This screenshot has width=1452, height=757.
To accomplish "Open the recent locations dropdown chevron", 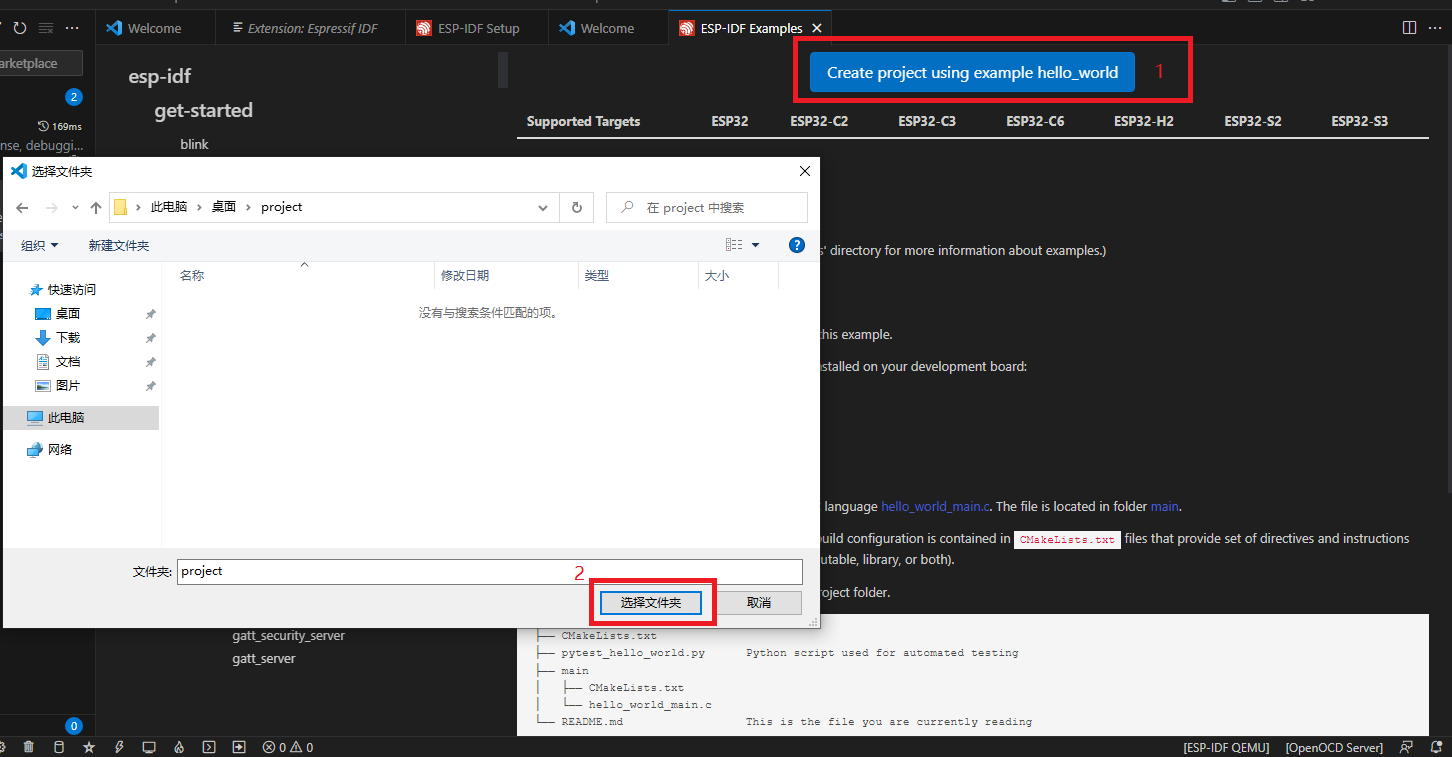I will pyautogui.click(x=75, y=209).
